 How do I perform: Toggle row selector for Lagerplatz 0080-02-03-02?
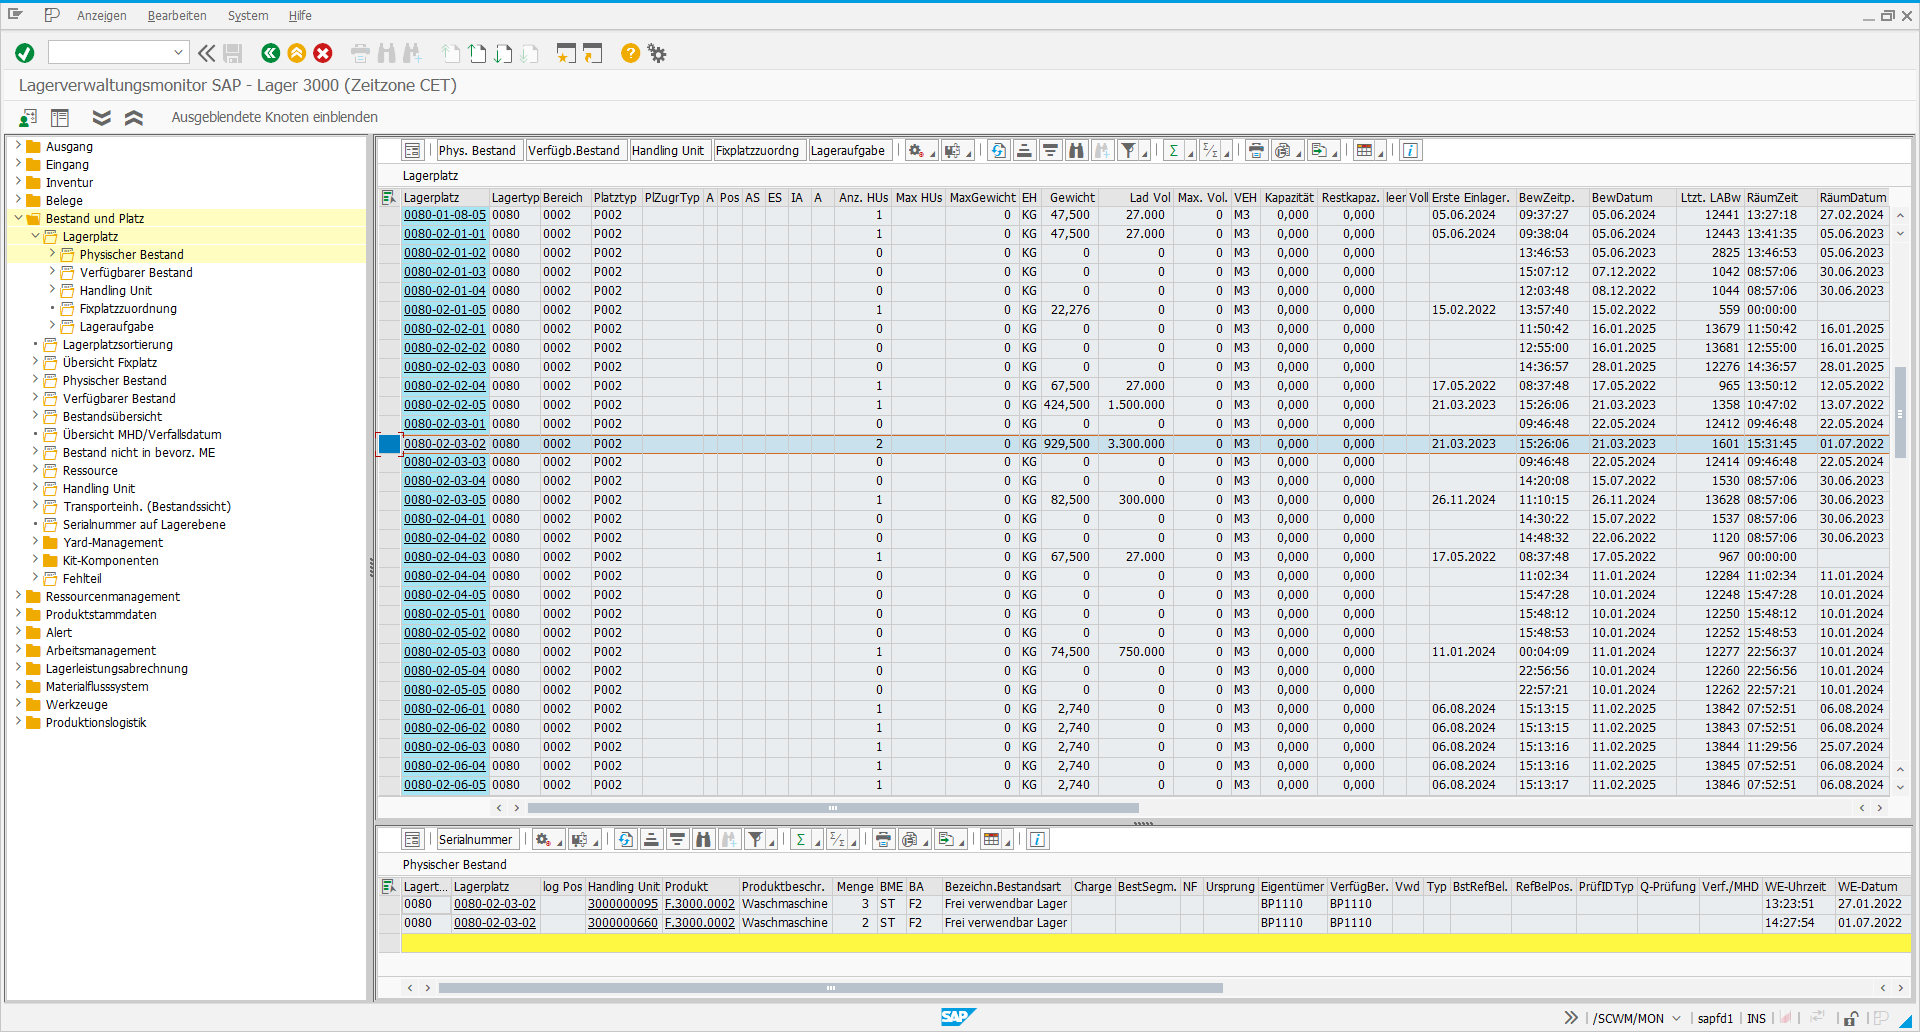(389, 443)
